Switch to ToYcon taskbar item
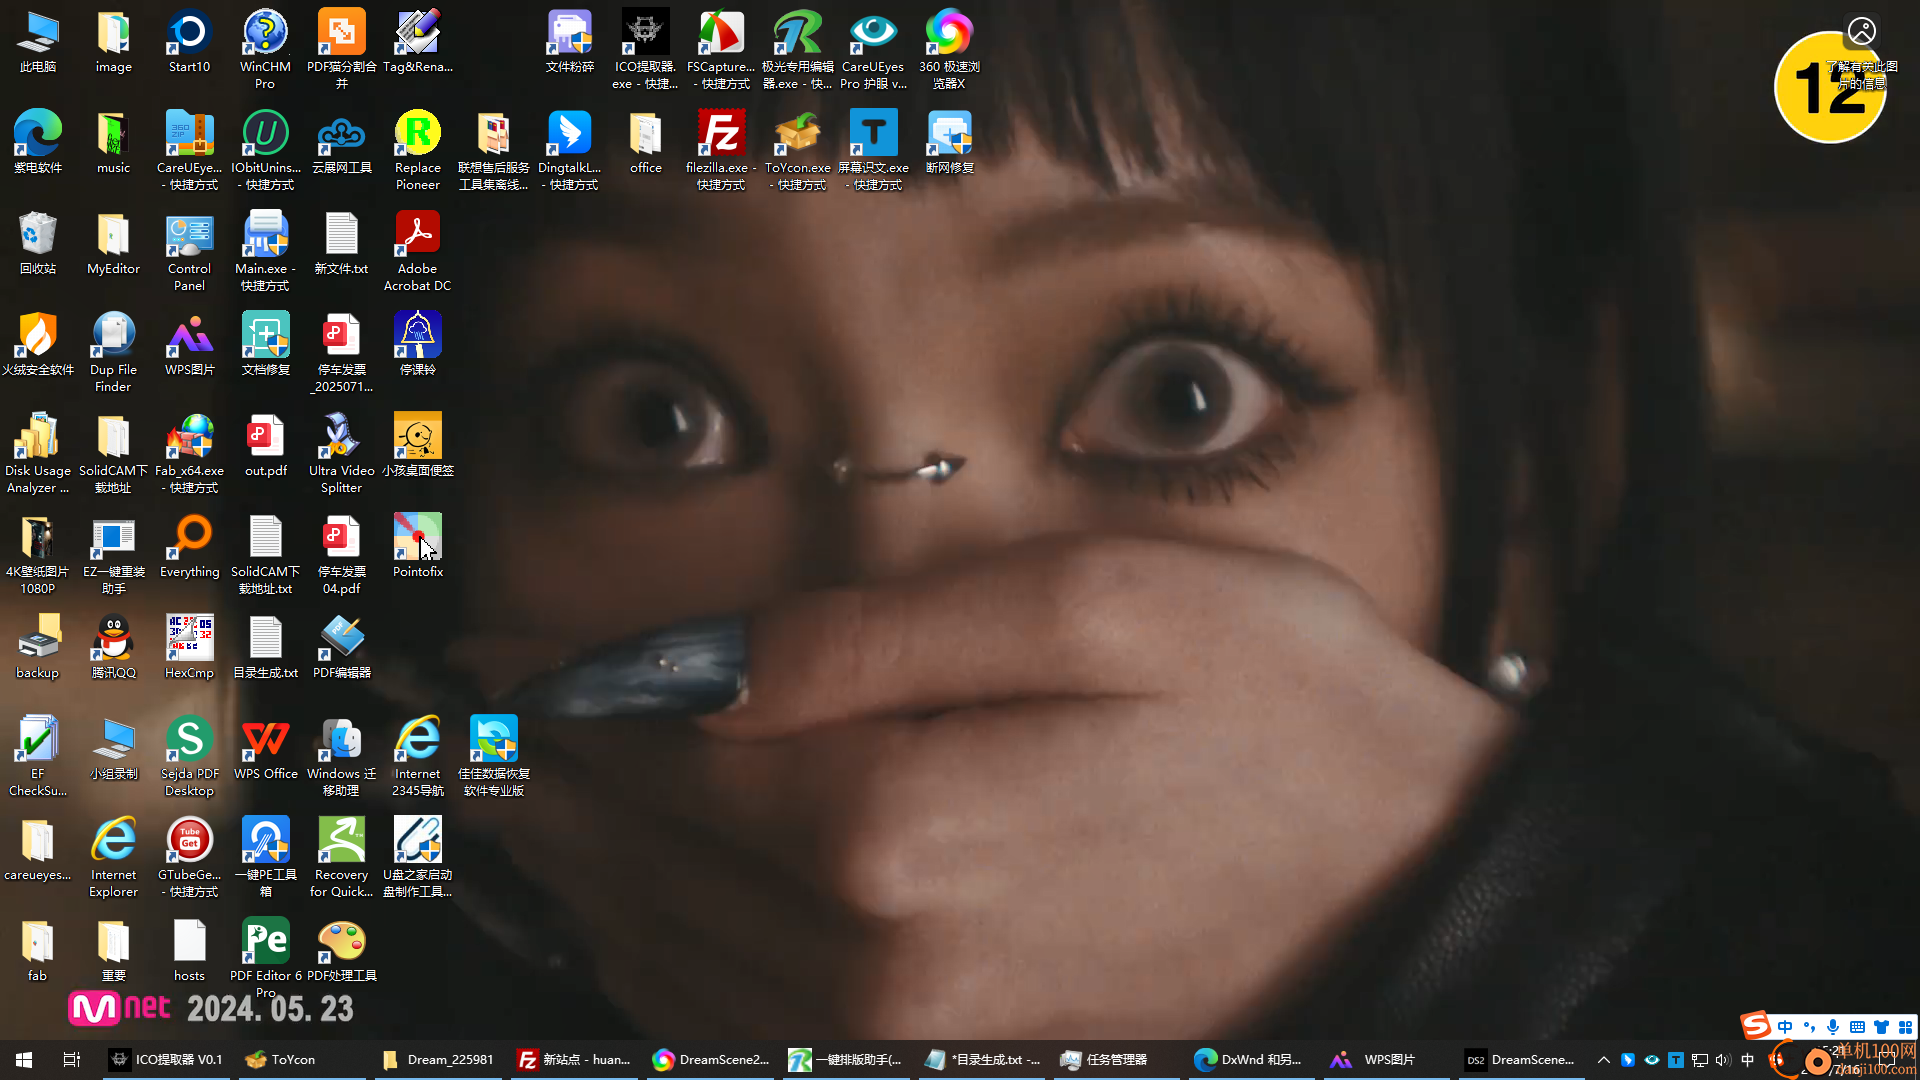This screenshot has width=1920, height=1080. pos(302,1059)
